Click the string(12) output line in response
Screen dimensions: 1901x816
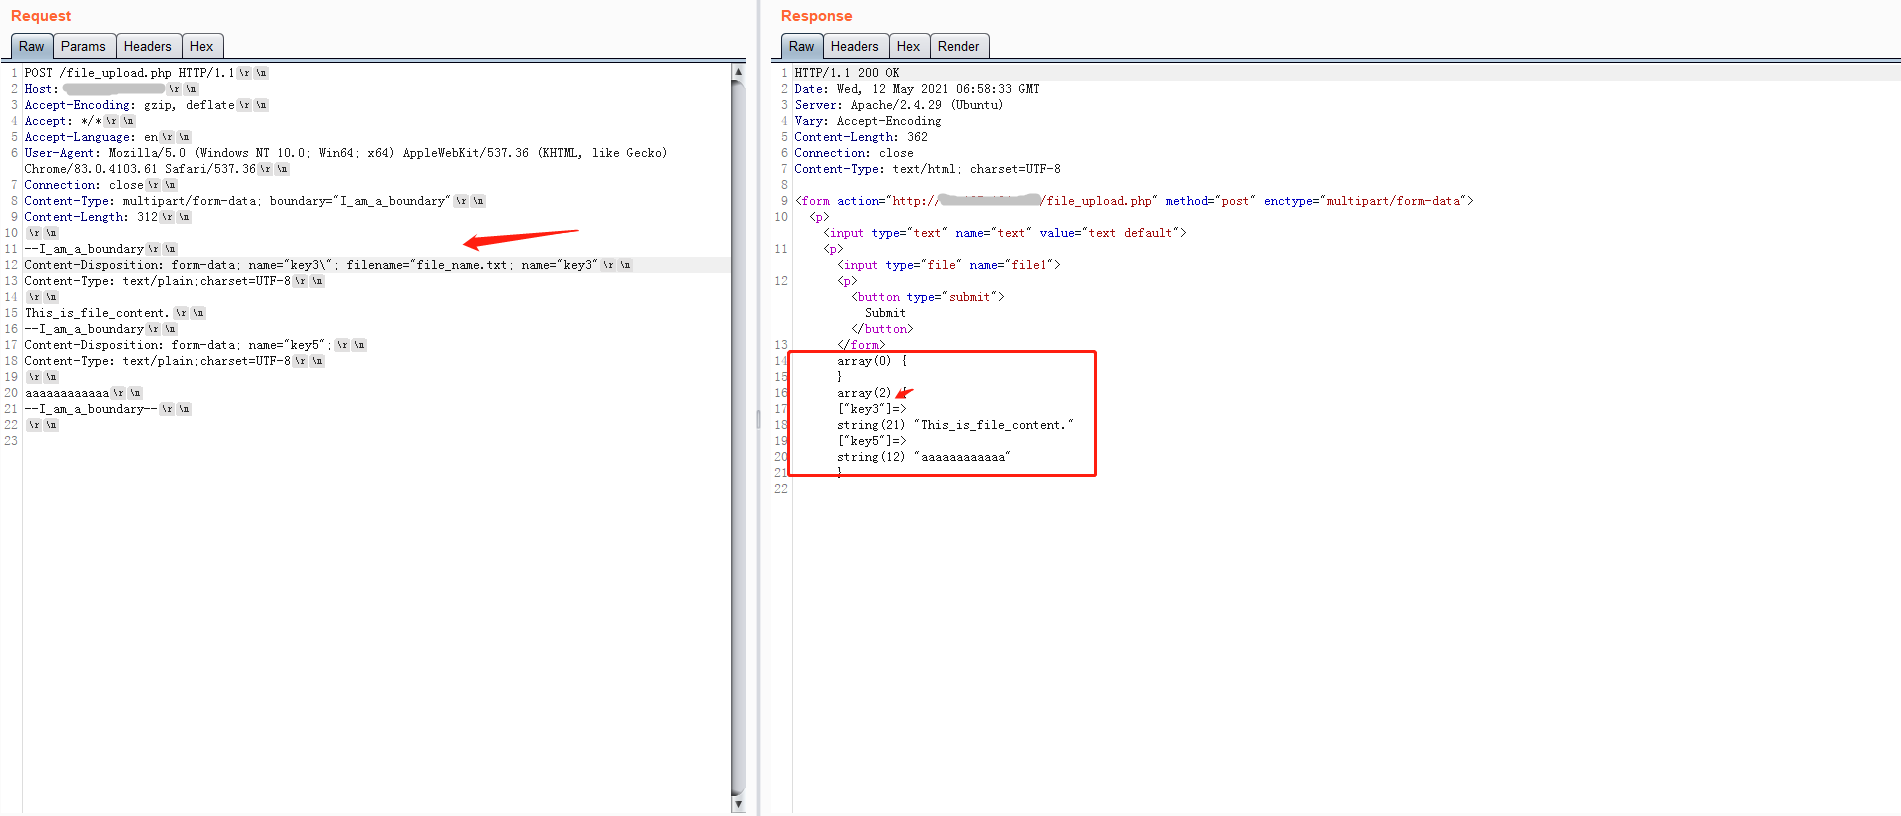(x=923, y=457)
